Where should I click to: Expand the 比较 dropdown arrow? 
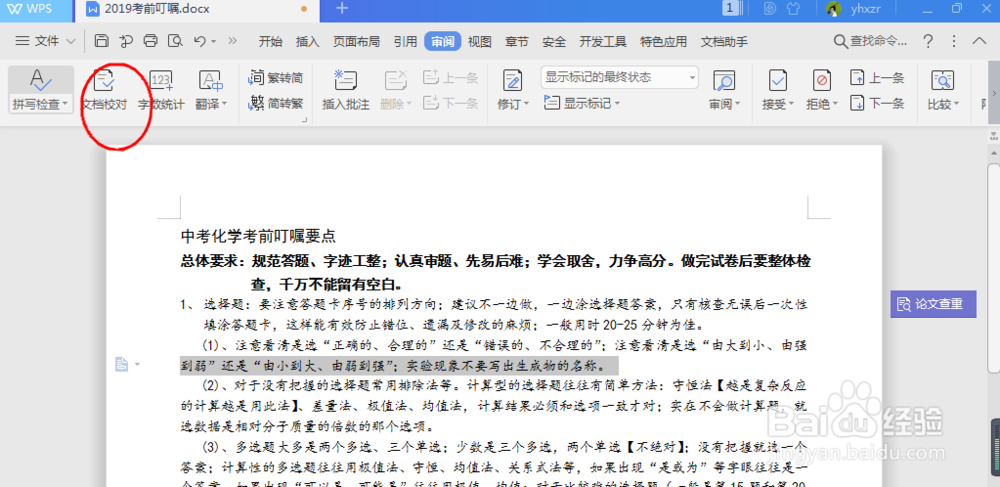(956, 105)
